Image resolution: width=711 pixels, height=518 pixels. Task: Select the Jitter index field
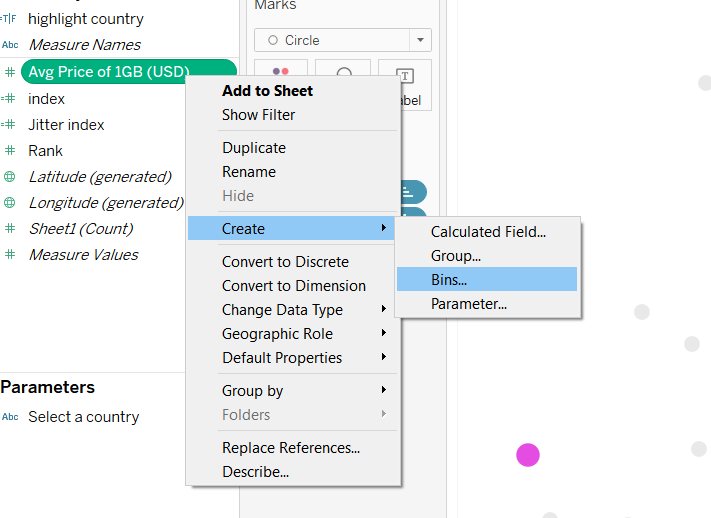[x=66, y=125]
